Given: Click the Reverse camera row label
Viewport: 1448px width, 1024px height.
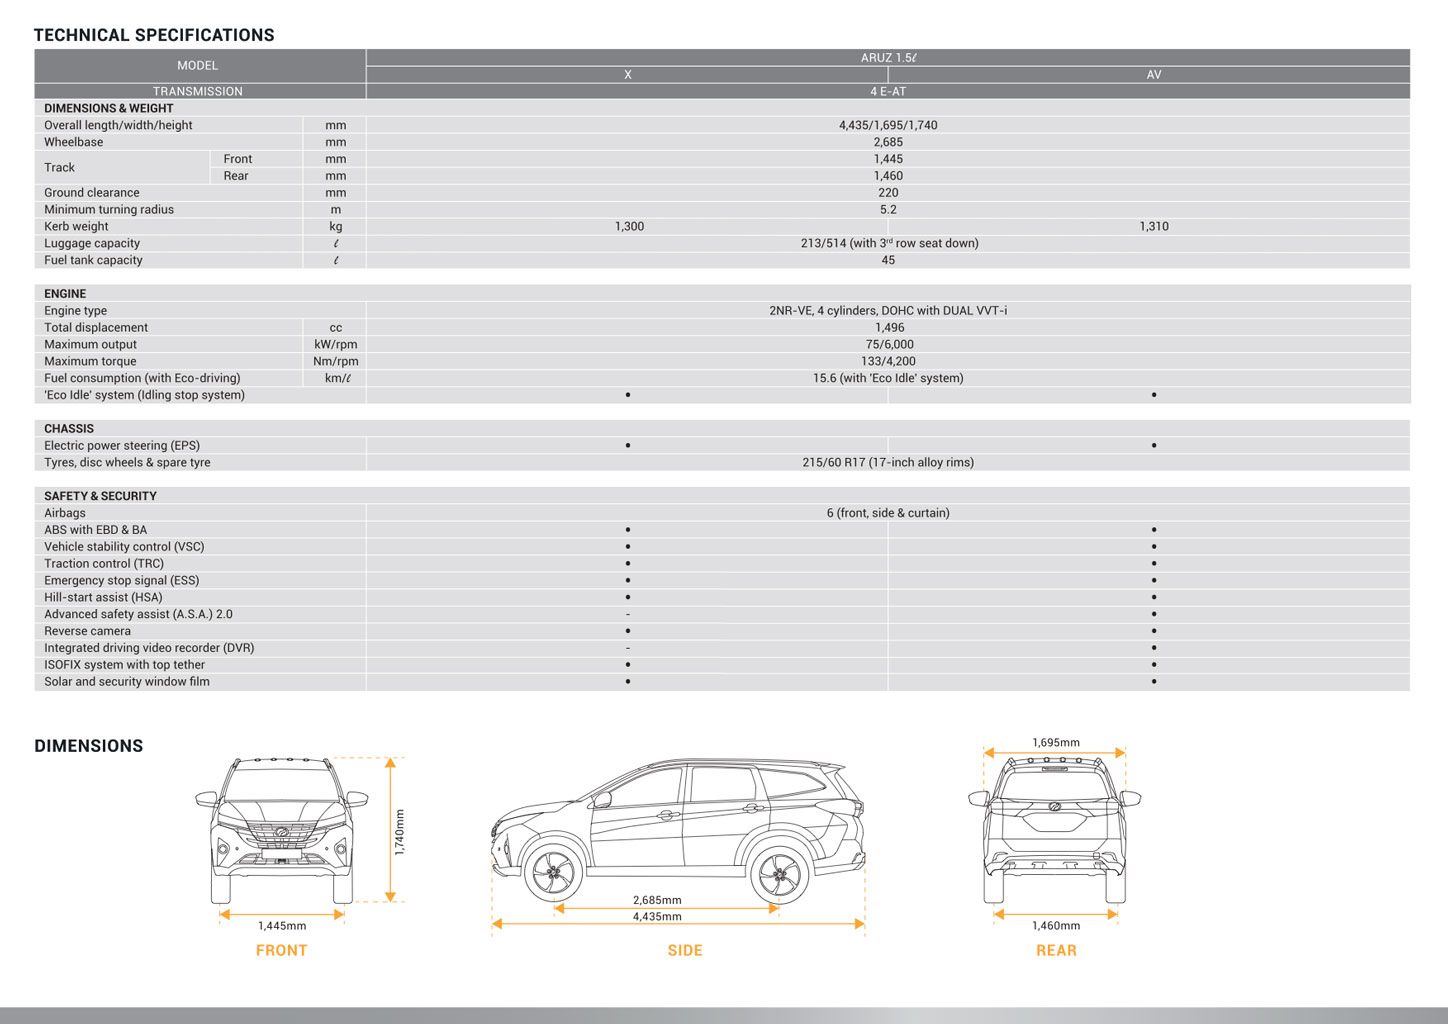Looking at the screenshot, I should coord(87,632).
